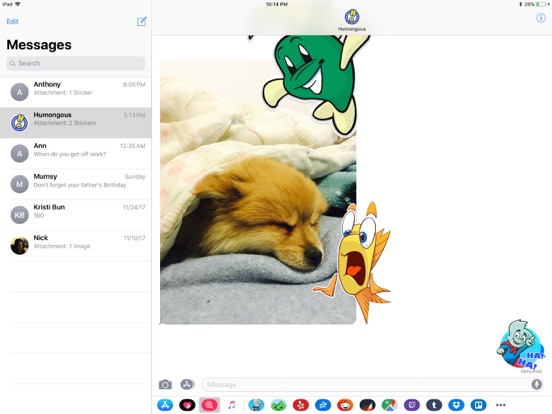
Task: Select the #images search app in drawer
Action: [209, 405]
